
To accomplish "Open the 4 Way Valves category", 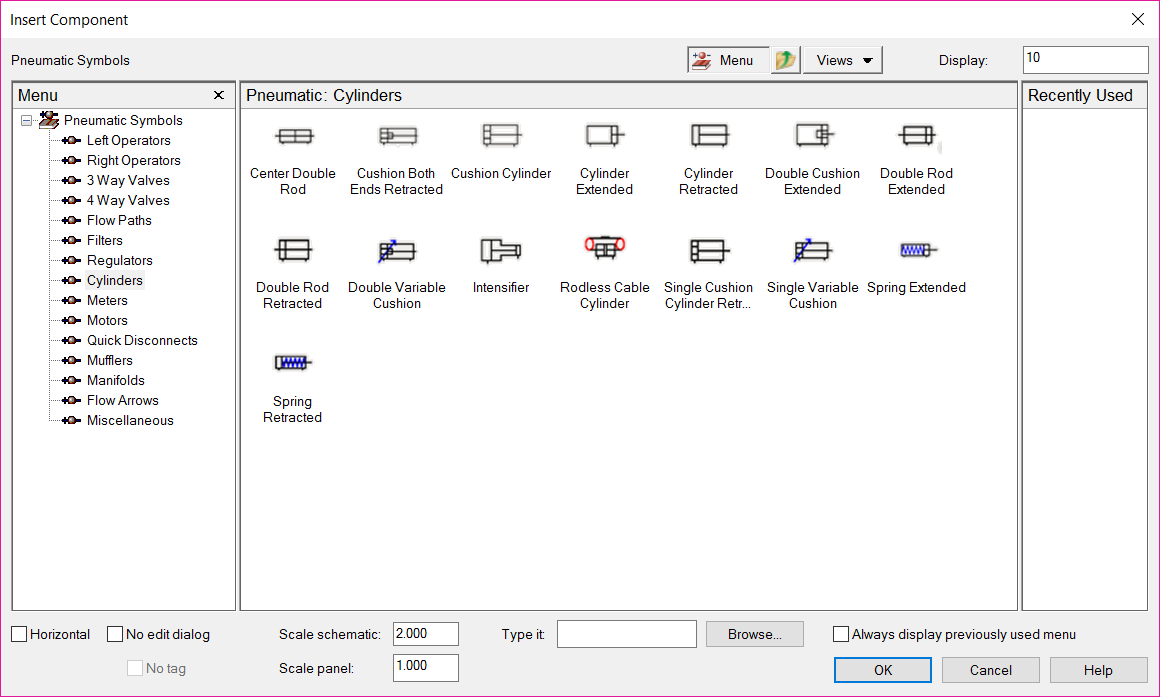I will (x=128, y=200).
